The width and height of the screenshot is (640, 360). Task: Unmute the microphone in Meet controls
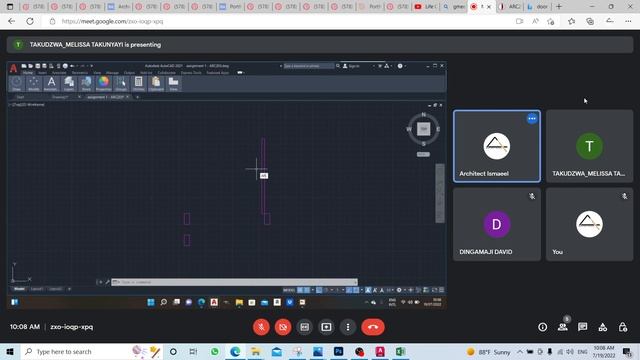[x=261, y=327]
